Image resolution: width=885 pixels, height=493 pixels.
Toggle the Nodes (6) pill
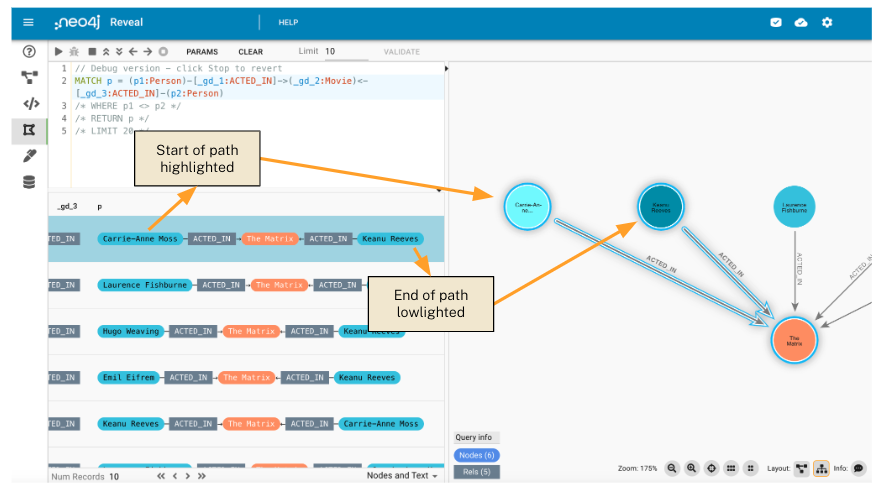[476, 455]
